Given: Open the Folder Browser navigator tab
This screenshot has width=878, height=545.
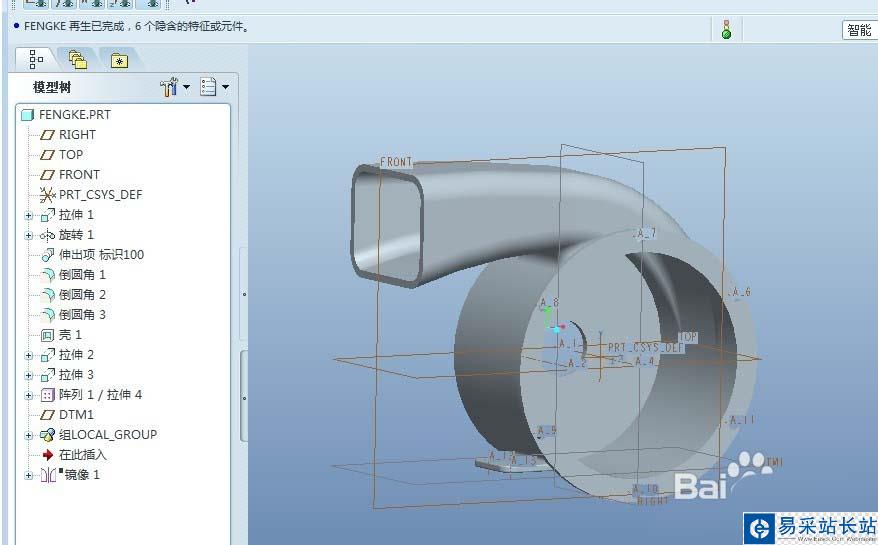Looking at the screenshot, I should [77, 59].
